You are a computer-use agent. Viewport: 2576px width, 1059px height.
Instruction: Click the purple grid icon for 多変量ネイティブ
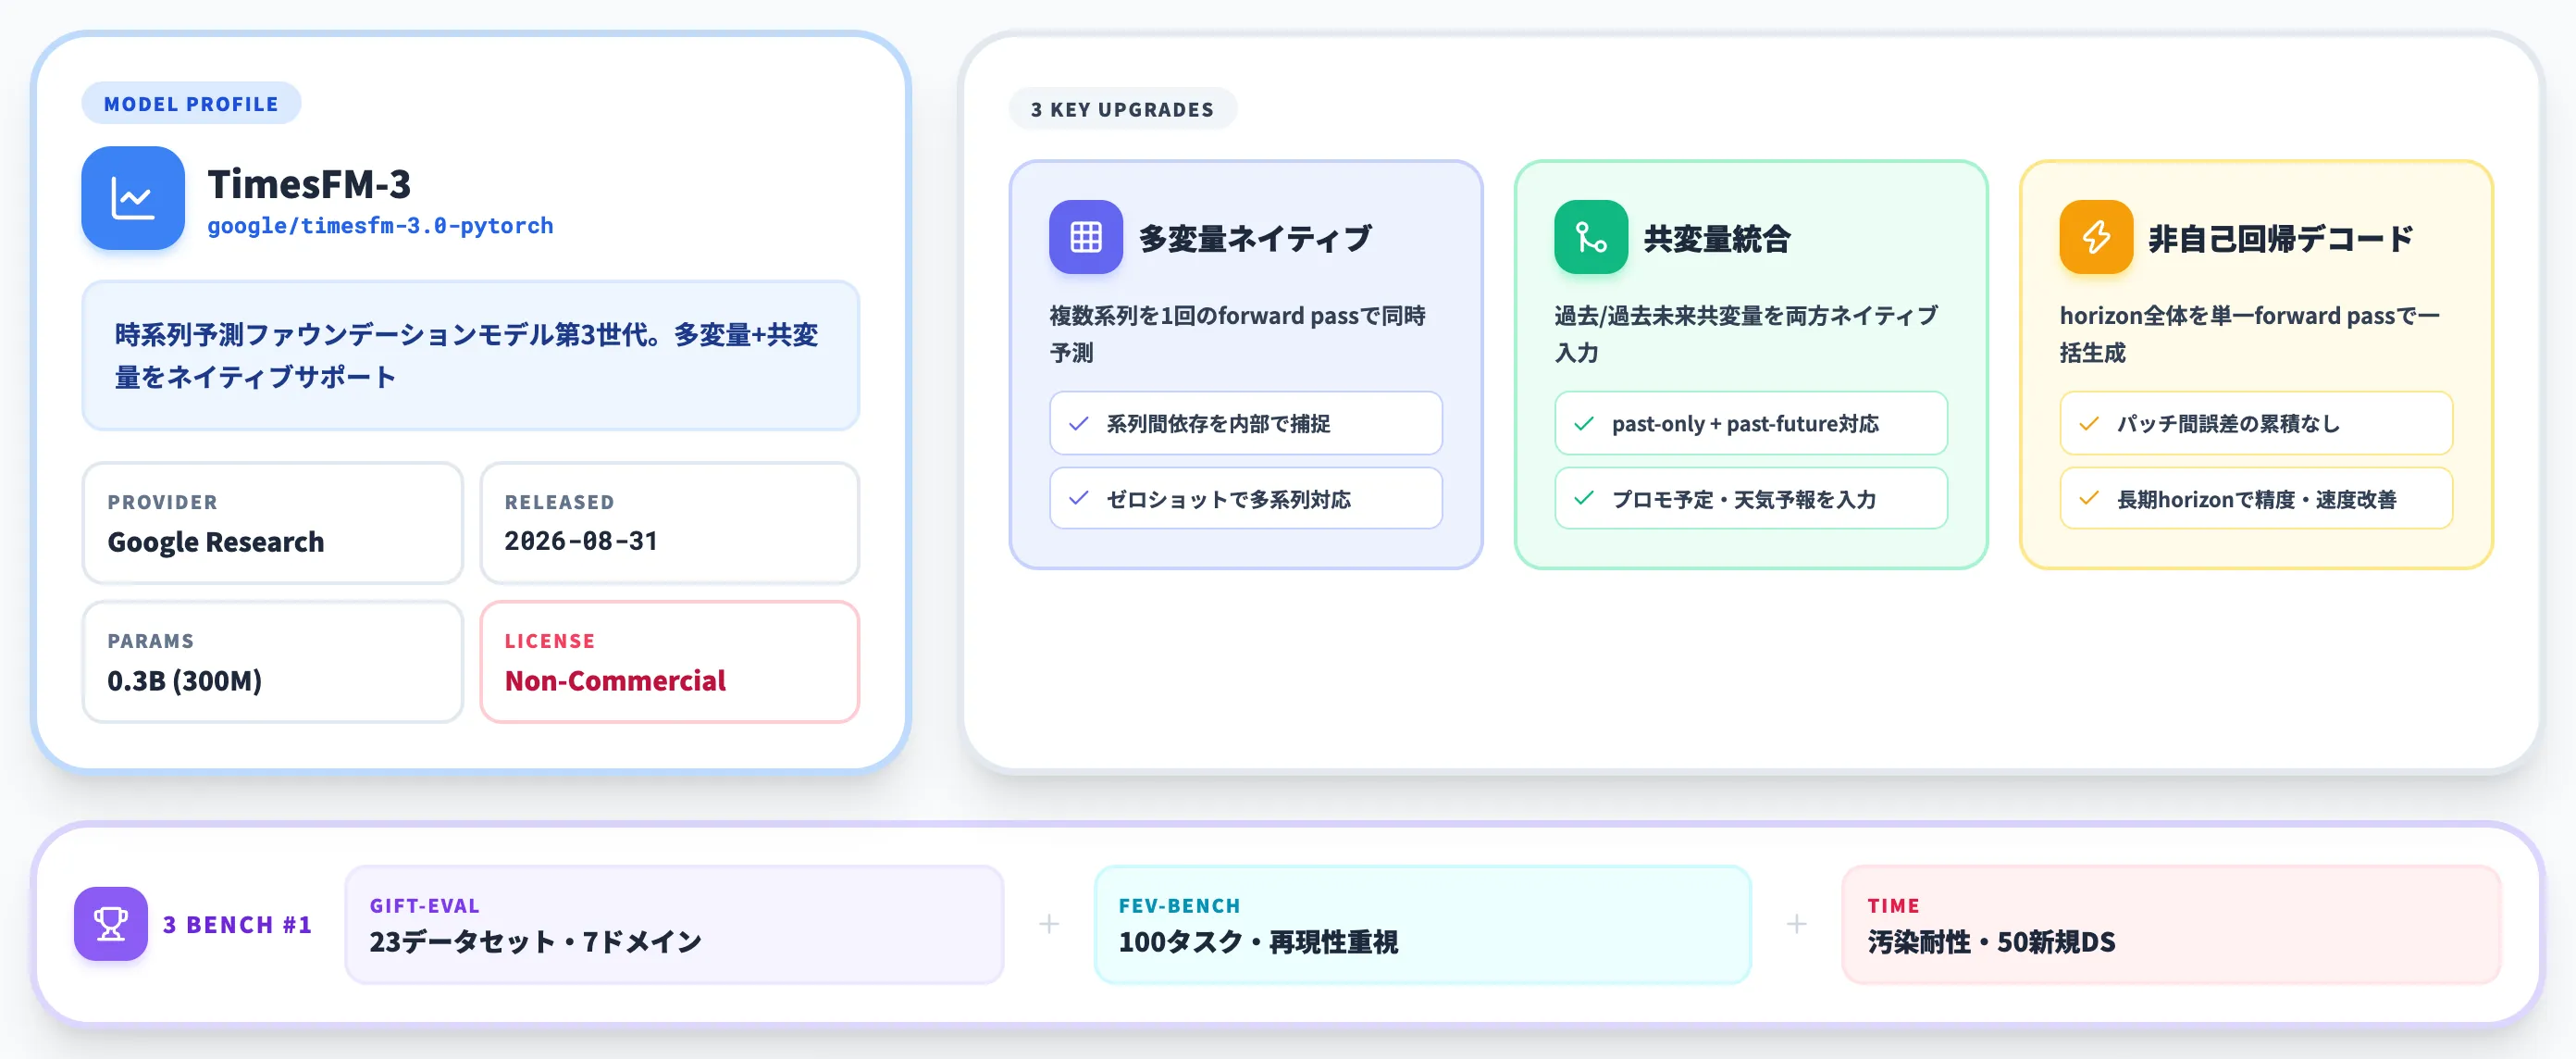[x=1086, y=237]
